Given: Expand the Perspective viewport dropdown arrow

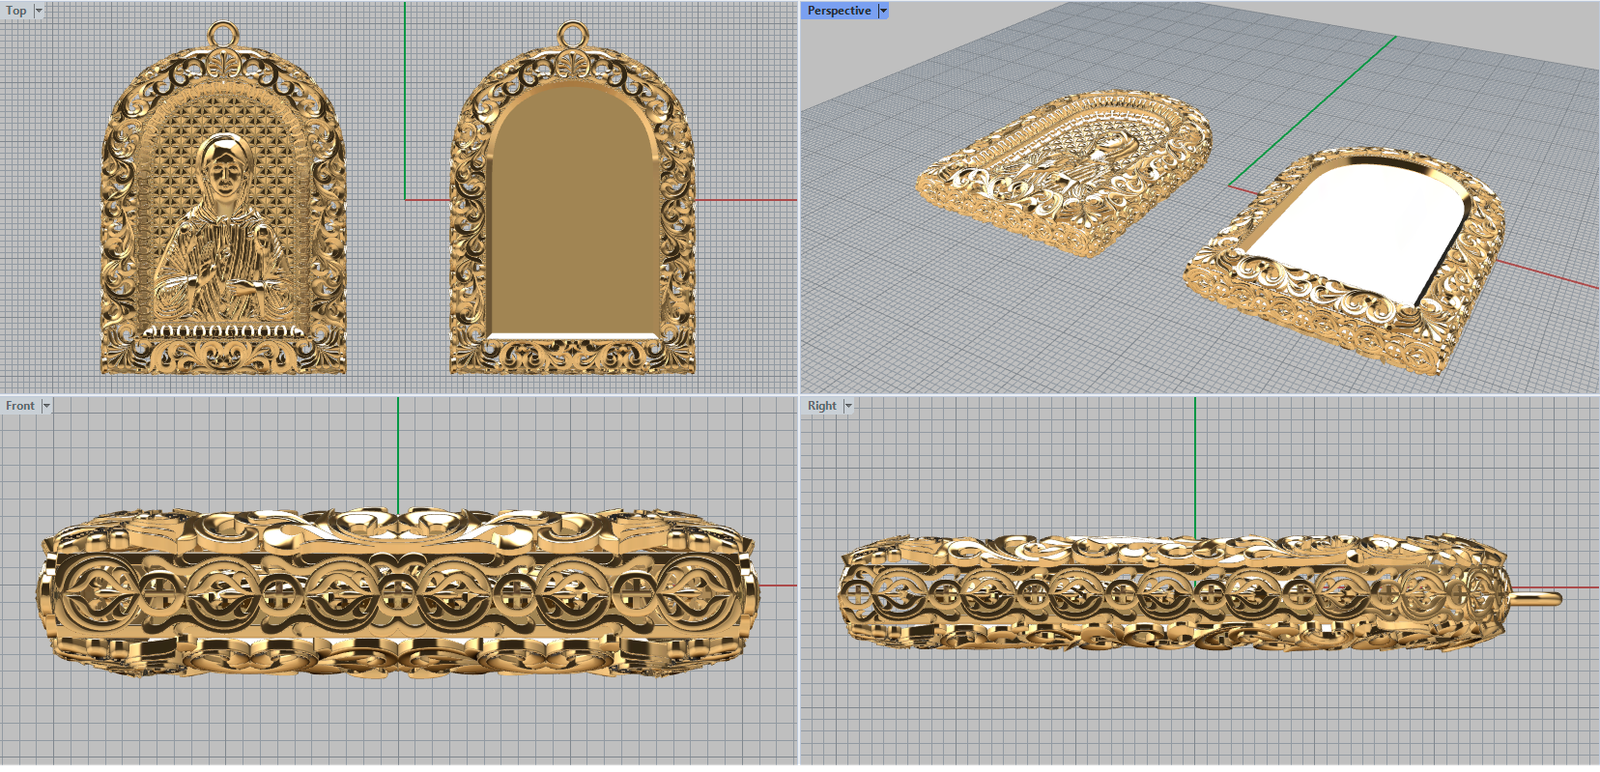Looking at the screenshot, I should pyautogui.click(x=883, y=11).
